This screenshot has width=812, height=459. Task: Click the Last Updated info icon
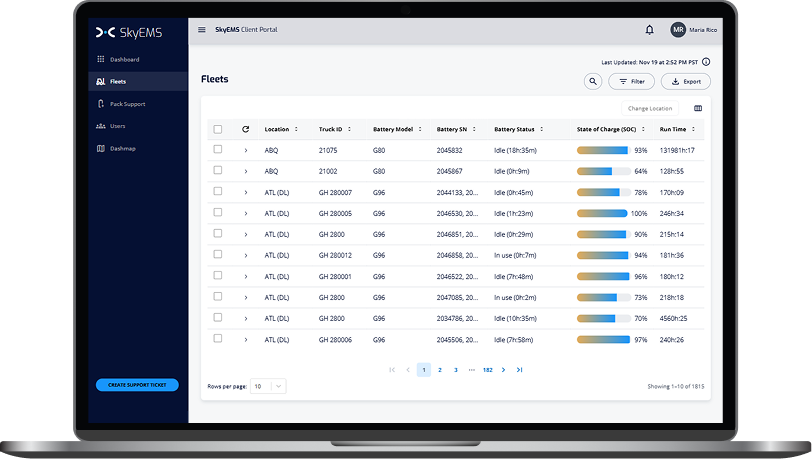coord(706,61)
